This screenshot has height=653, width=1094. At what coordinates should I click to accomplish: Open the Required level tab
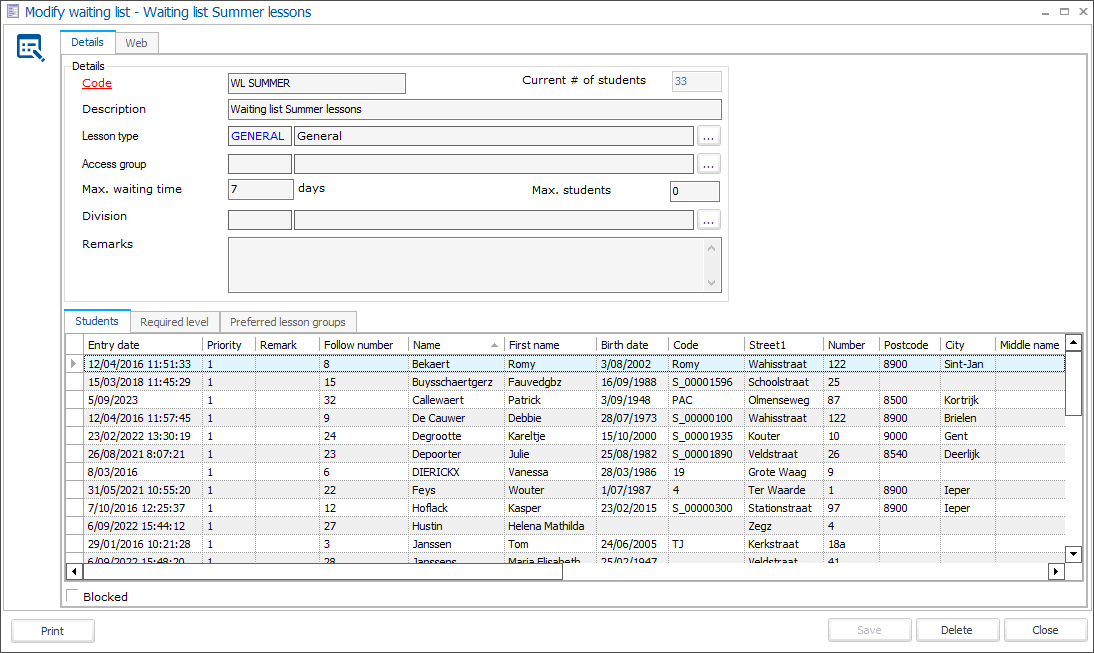tap(174, 322)
